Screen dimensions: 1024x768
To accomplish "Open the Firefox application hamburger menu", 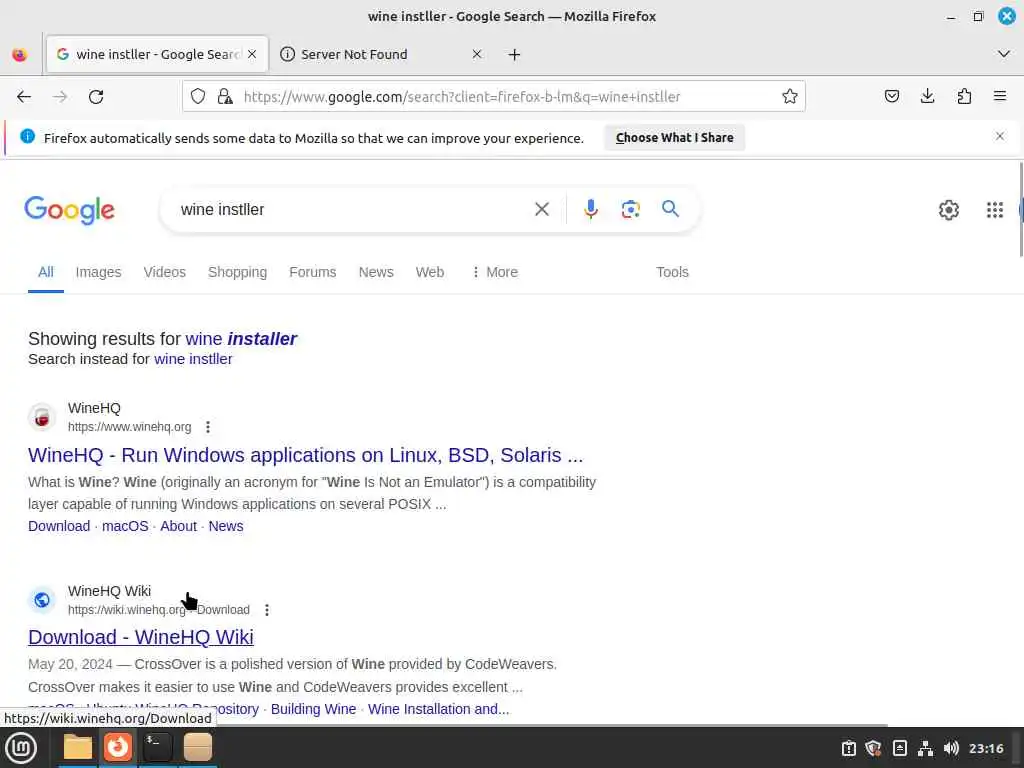I will point(1000,97).
